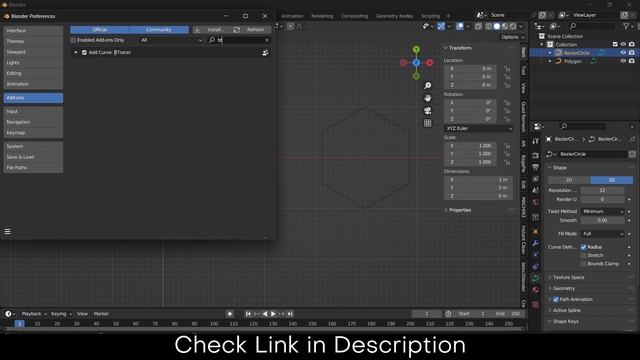The width and height of the screenshot is (640, 360).
Task: Open the Interface preferences section
Action: click(x=33, y=31)
